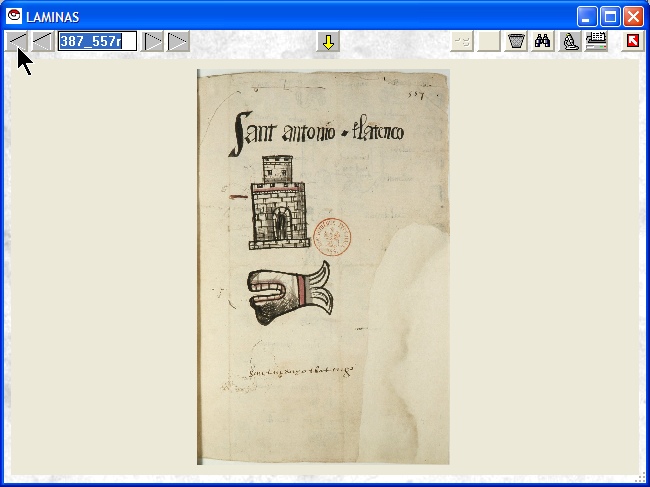Viewport: 650px width, 487px height.
Task: Click the greyed-out dotted toolbar button
Action: pyautogui.click(x=462, y=41)
